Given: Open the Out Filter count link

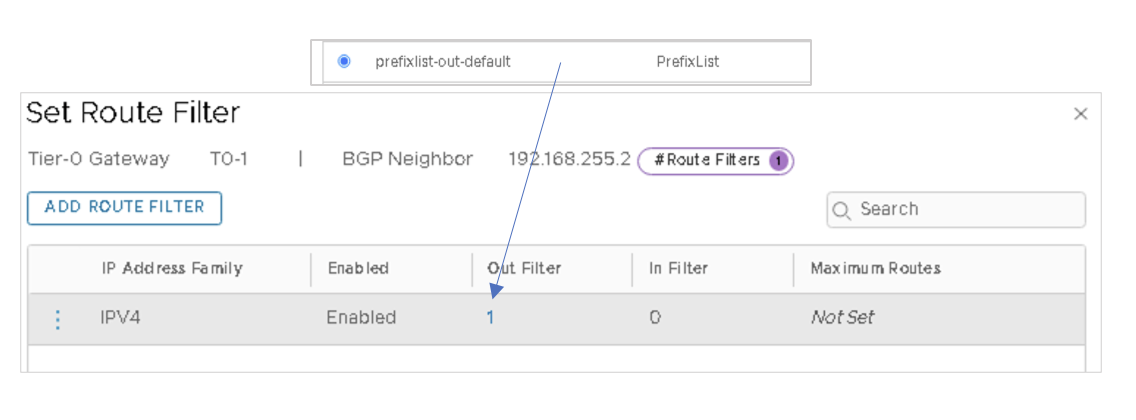Looking at the screenshot, I should [490, 318].
